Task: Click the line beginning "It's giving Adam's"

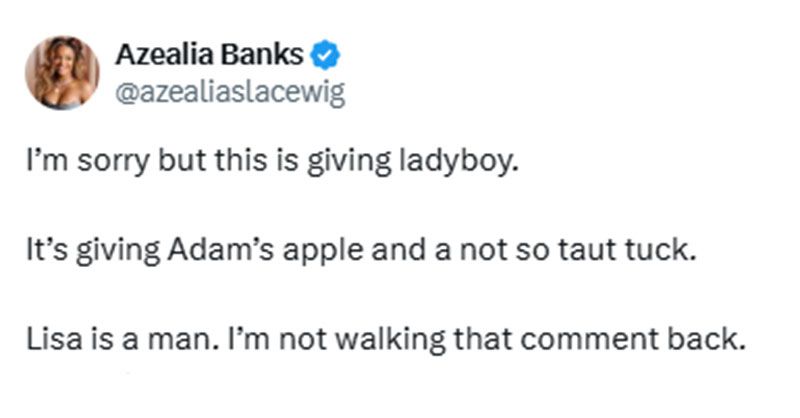Action: pos(361,250)
